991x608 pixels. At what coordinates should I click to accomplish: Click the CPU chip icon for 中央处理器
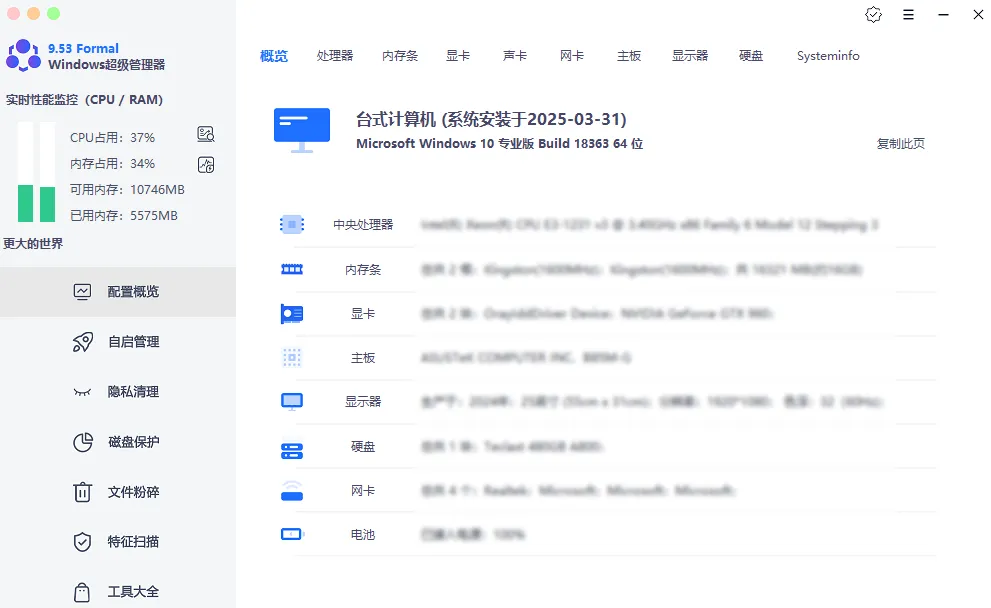(292, 224)
